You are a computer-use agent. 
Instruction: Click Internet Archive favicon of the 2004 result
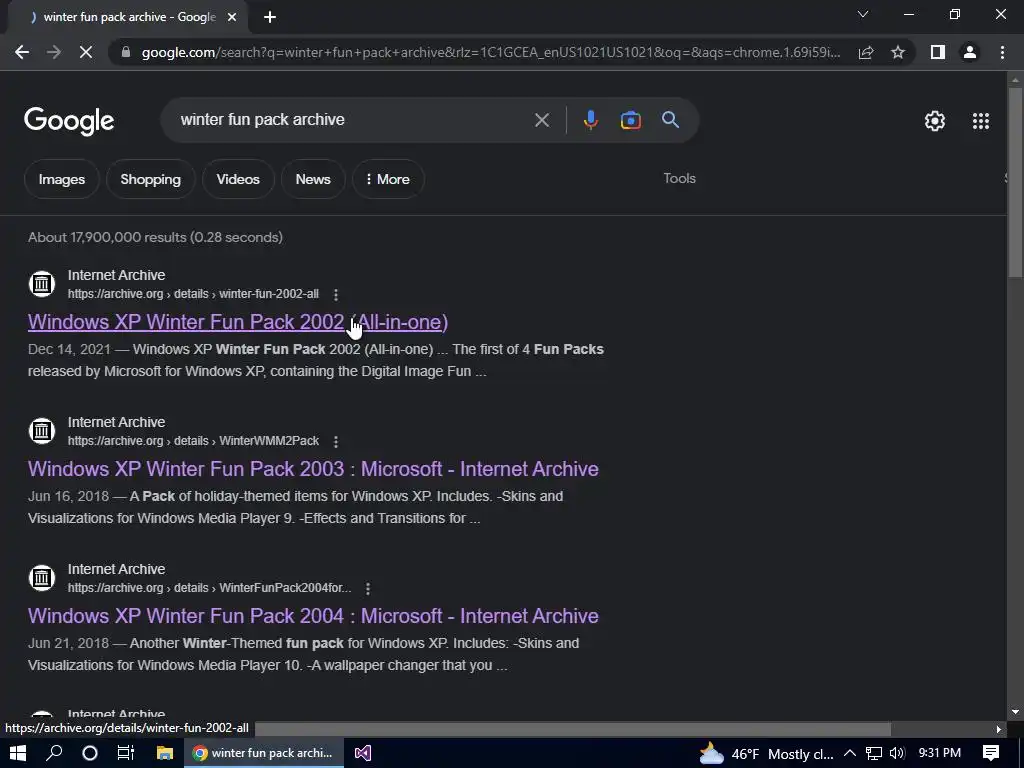click(42, 578)
